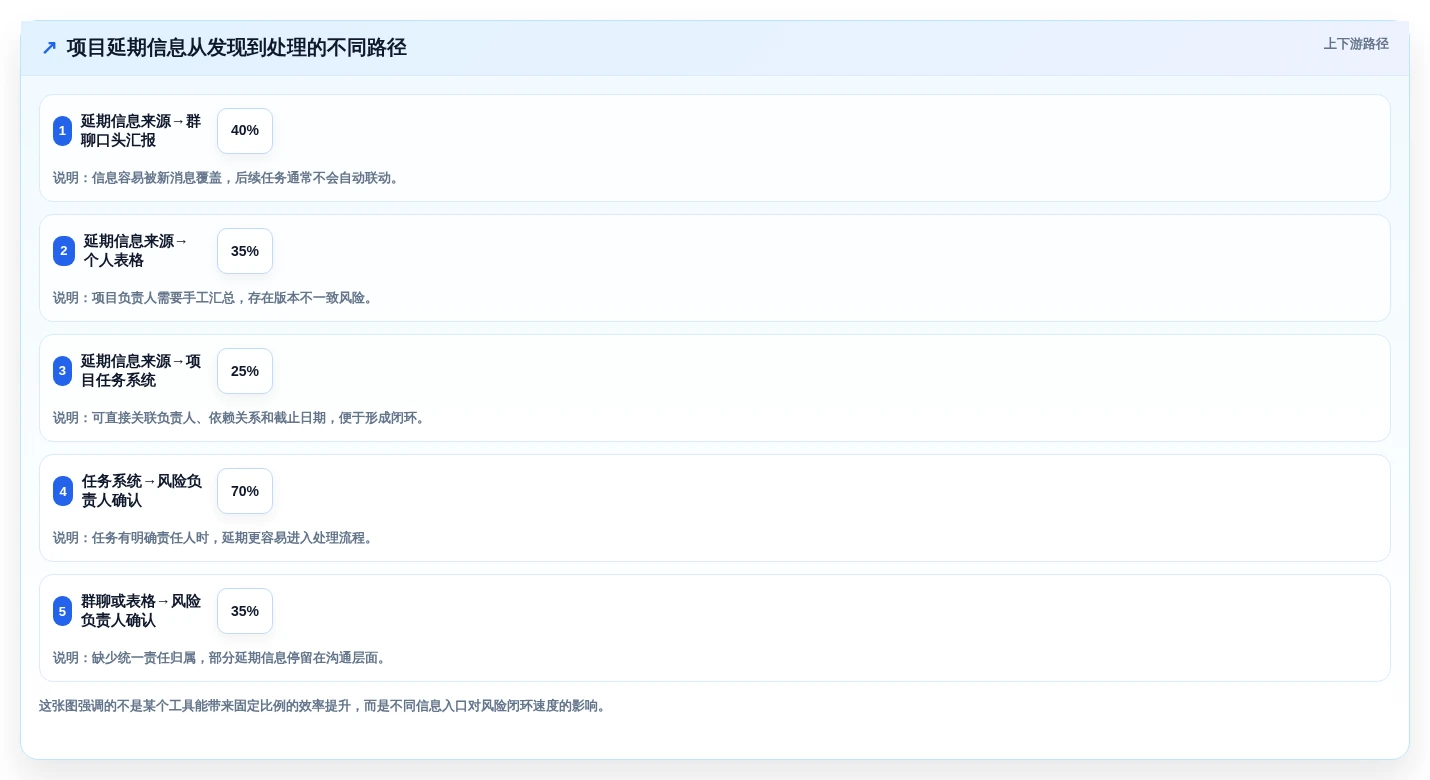Select the label 群聊或表格→风险负责人确认

[x=141, y=611]
